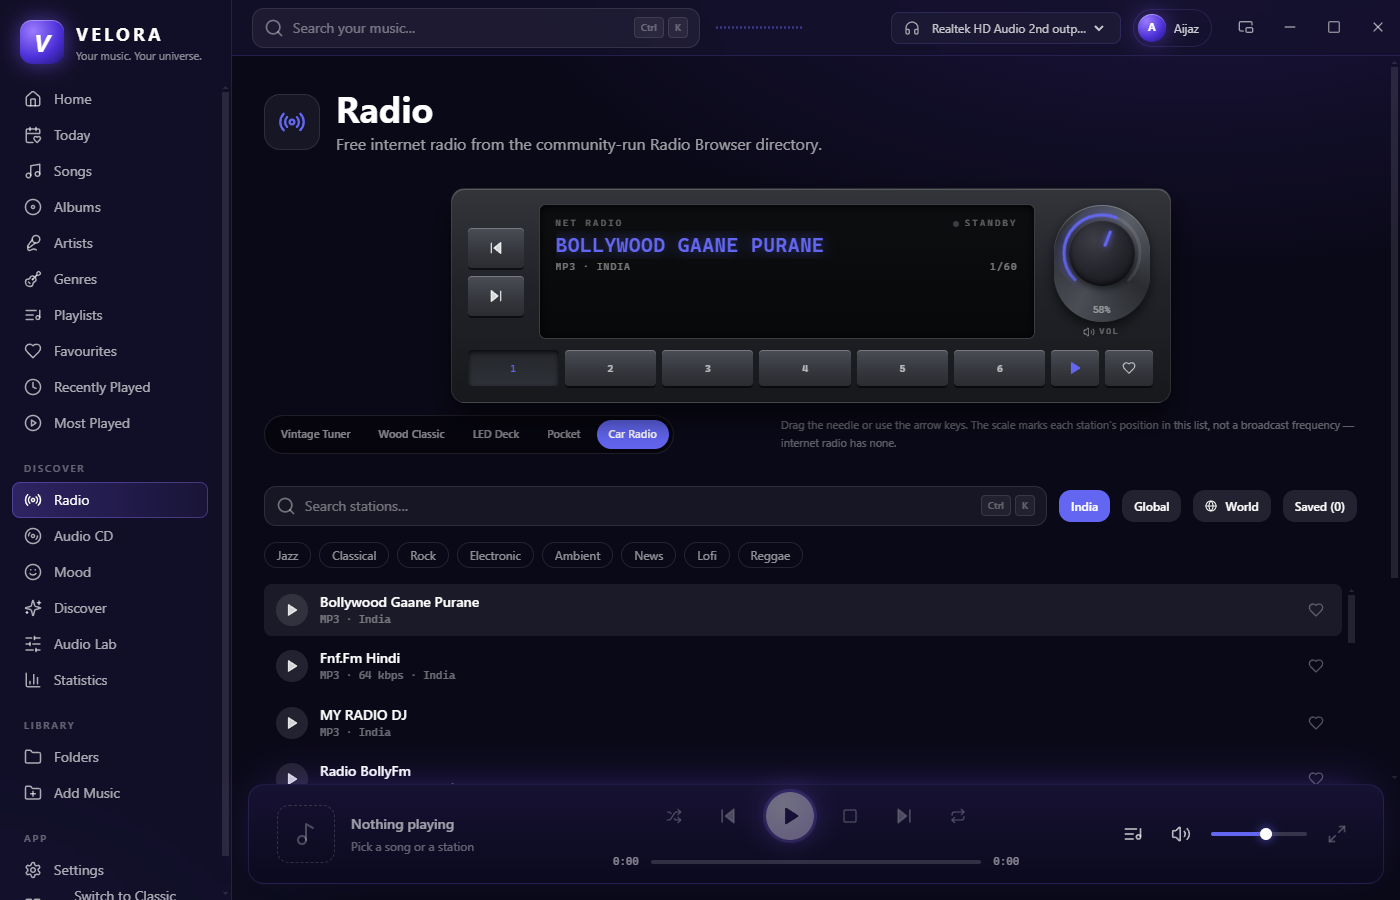
Task: Mute with the speaker icon in player bar
Action: [x=1181, y=834]
